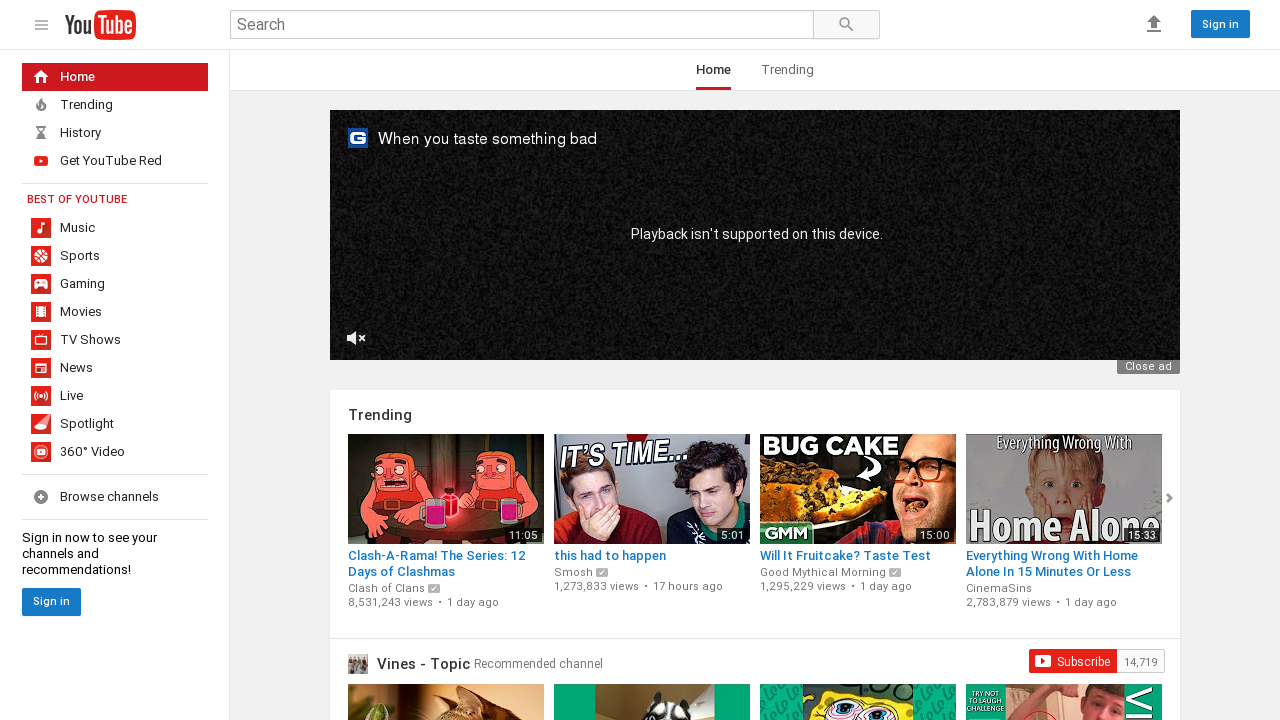Click the Home house icon in sidebar

(x=41, y=77)
